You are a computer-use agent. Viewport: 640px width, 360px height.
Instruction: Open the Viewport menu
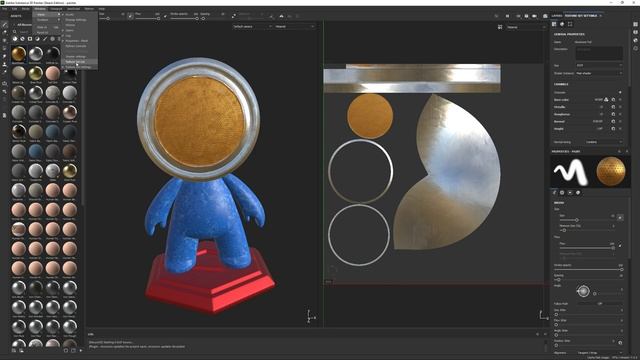(x=56, y=9)
